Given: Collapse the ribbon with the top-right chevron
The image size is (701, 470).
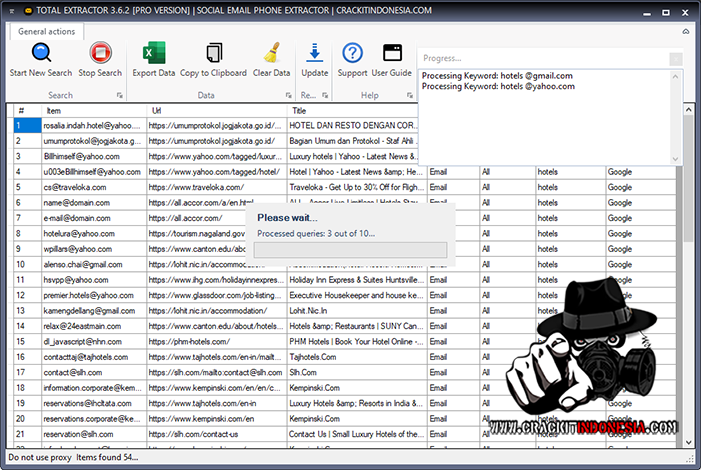Looking at the screenshot, I should point(687,32).
